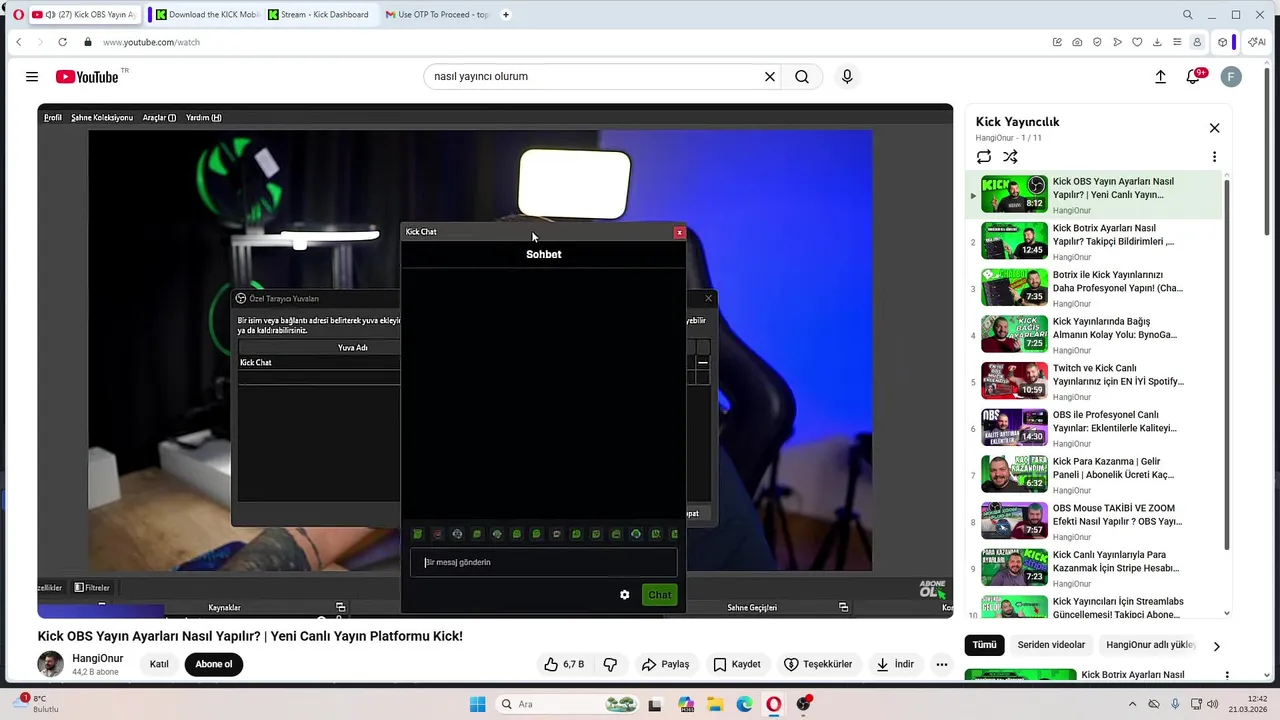Open Profil menu in OBS
Viewport: 1280px width, 720px height.
pos(53,118)
